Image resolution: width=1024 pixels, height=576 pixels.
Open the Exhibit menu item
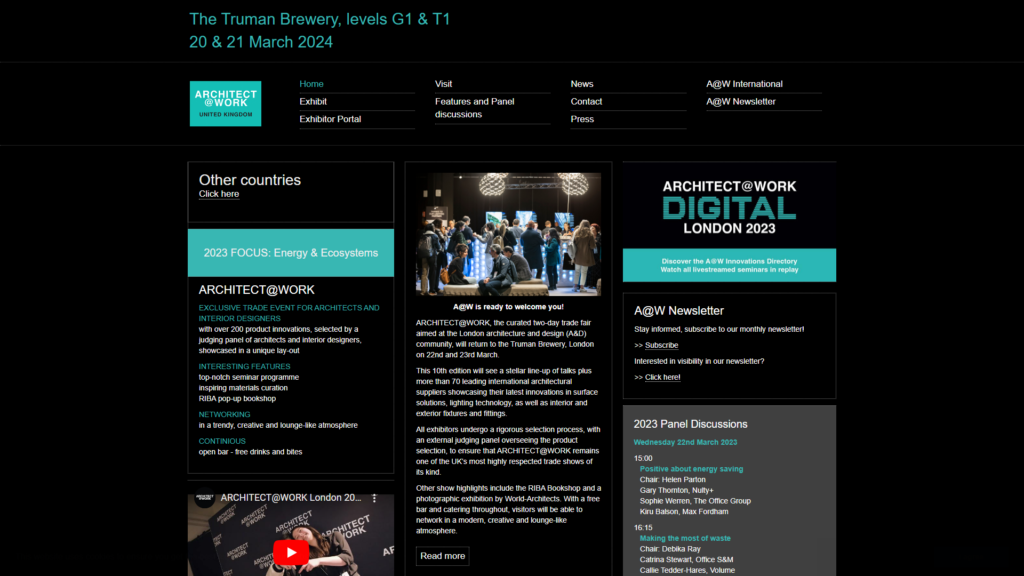pyautogui.click(x=313, y=101)
